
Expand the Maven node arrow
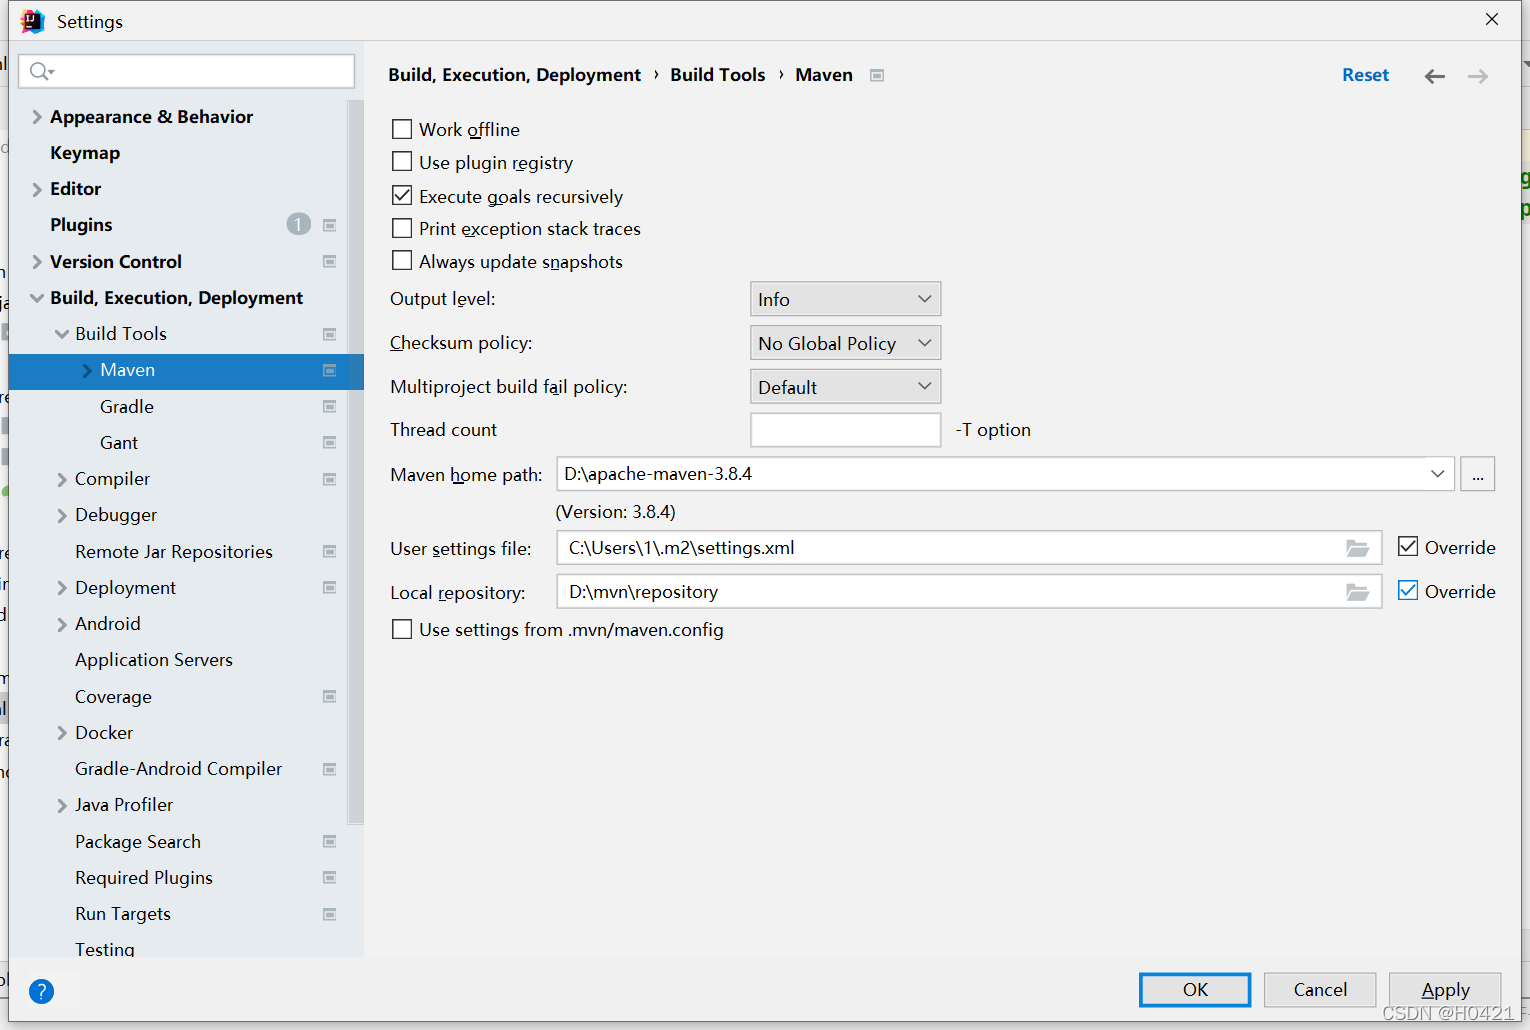click(87, 370)
